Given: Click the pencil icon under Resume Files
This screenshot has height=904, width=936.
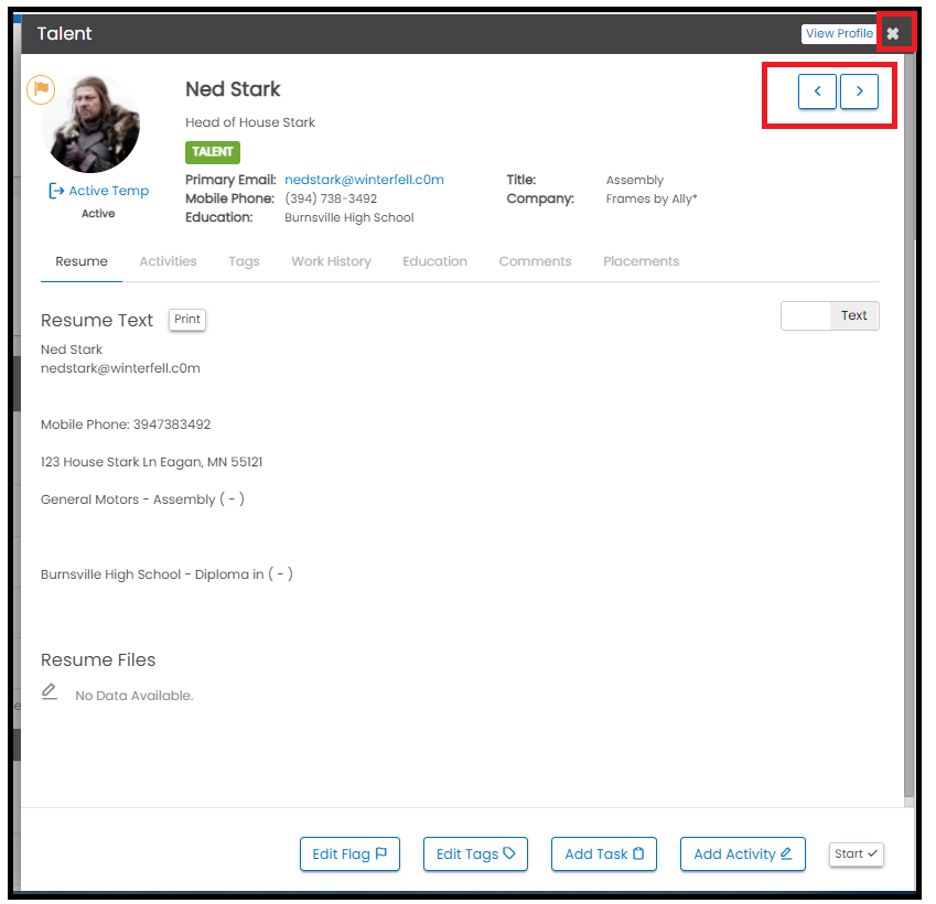Looking at the screenshot, I should (x=50, y=691).
